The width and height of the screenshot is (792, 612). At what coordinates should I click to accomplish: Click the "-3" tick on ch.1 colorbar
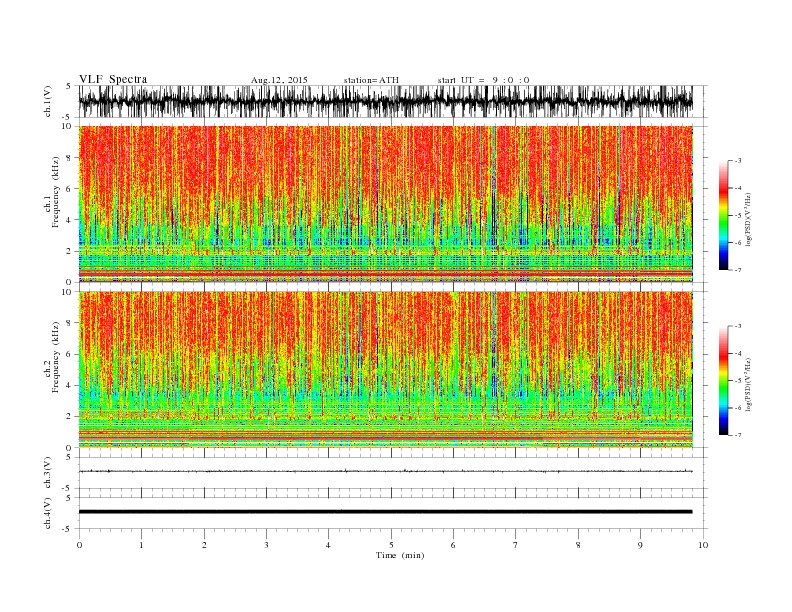pos(737,161)
